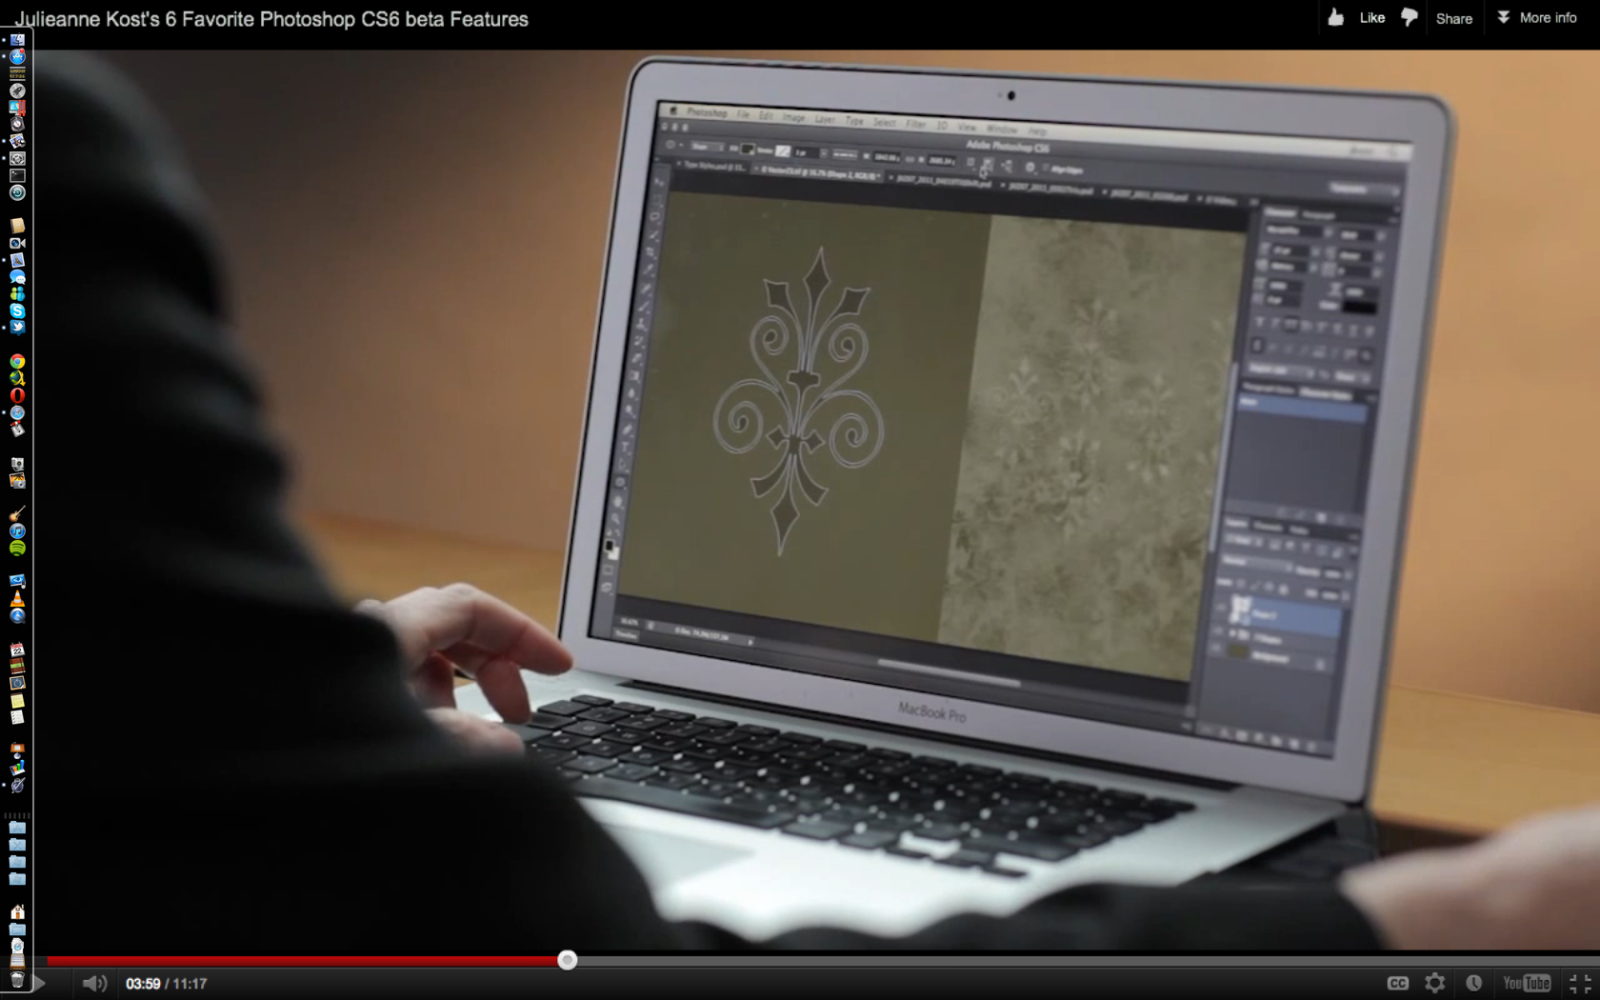Open Mail app in the dock

(17, 260)
